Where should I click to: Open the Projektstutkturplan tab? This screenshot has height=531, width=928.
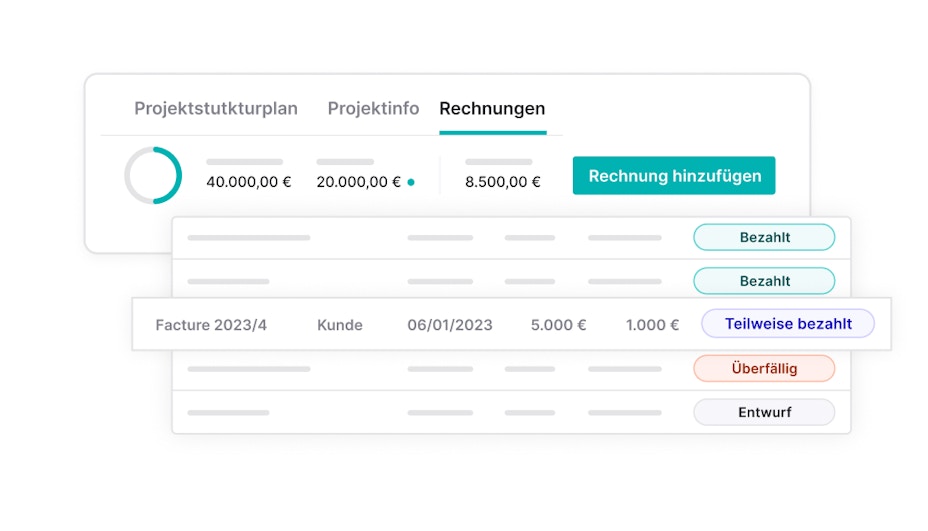pyautogui.click(x=216, y=109)
